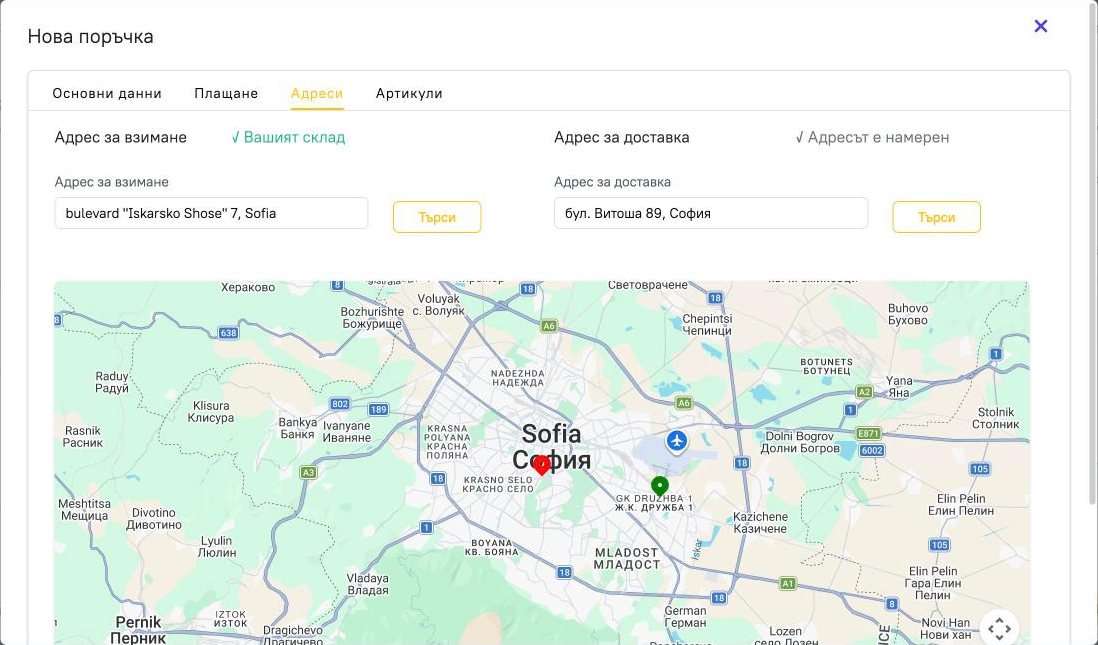Image resolution: width=1098 pixels, height=645 pixels.
Task: Click the E871 road shield on map
Action: (x=868, y=433)
